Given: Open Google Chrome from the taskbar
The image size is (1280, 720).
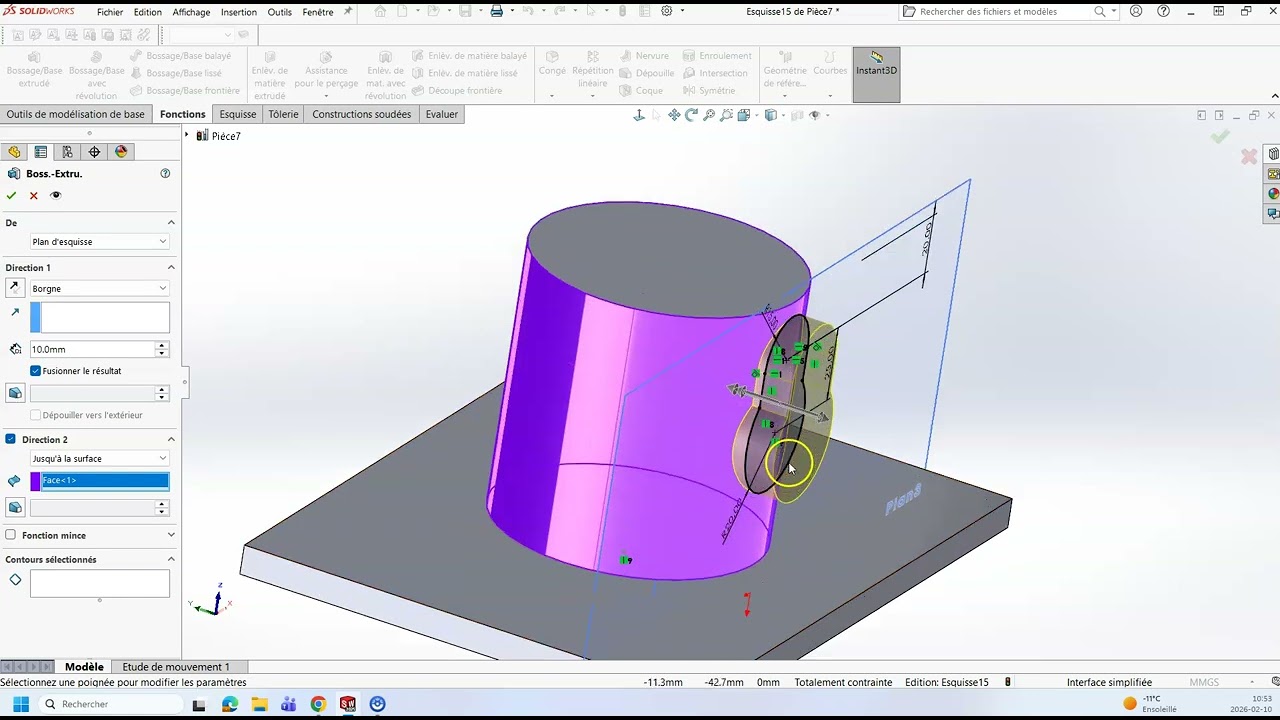Looking at the screenshot, I should click(318, 704).
